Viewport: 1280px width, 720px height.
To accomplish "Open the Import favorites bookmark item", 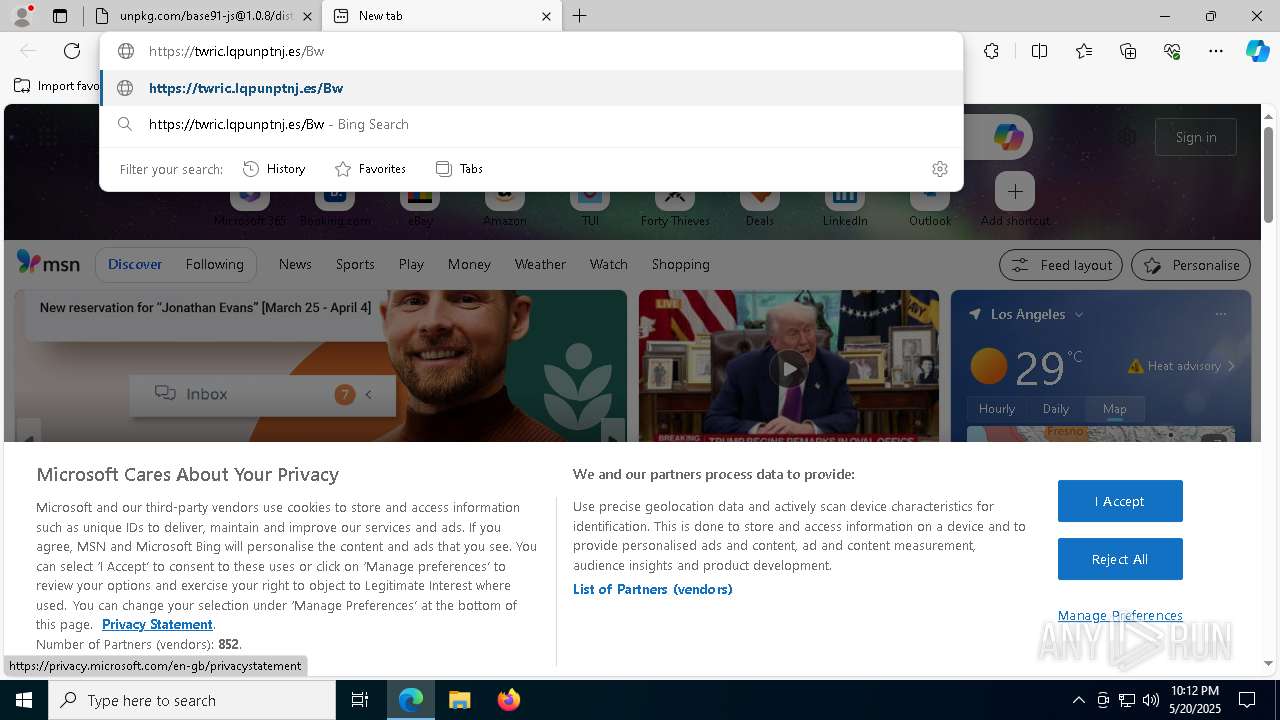I will (56, 86).
